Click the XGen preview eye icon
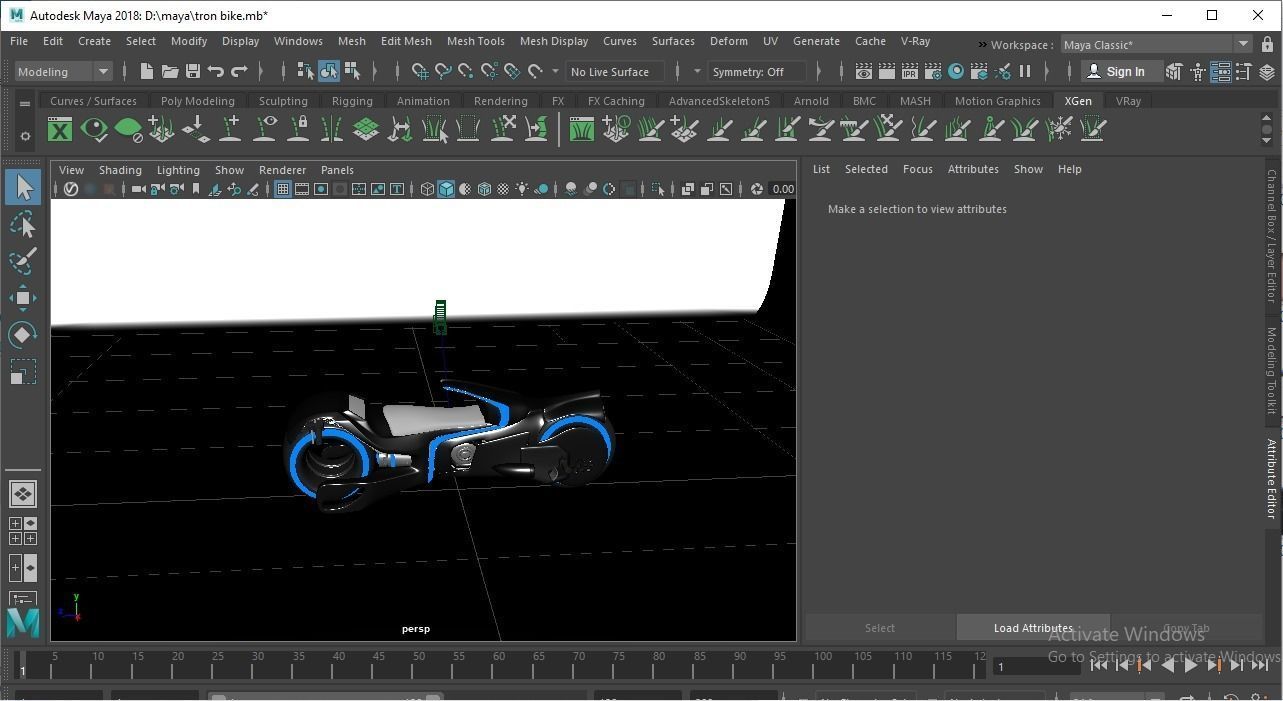 pos(94,129)
